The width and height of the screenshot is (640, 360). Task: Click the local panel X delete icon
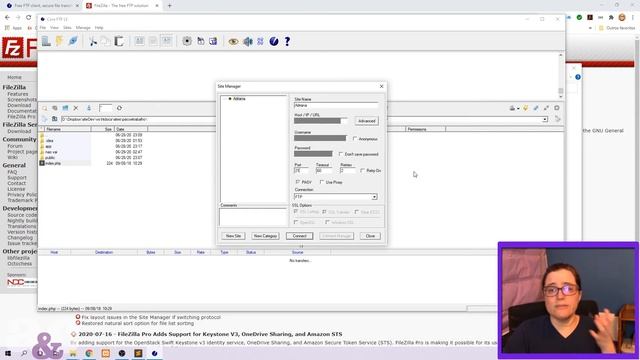[x=76, y=108]
